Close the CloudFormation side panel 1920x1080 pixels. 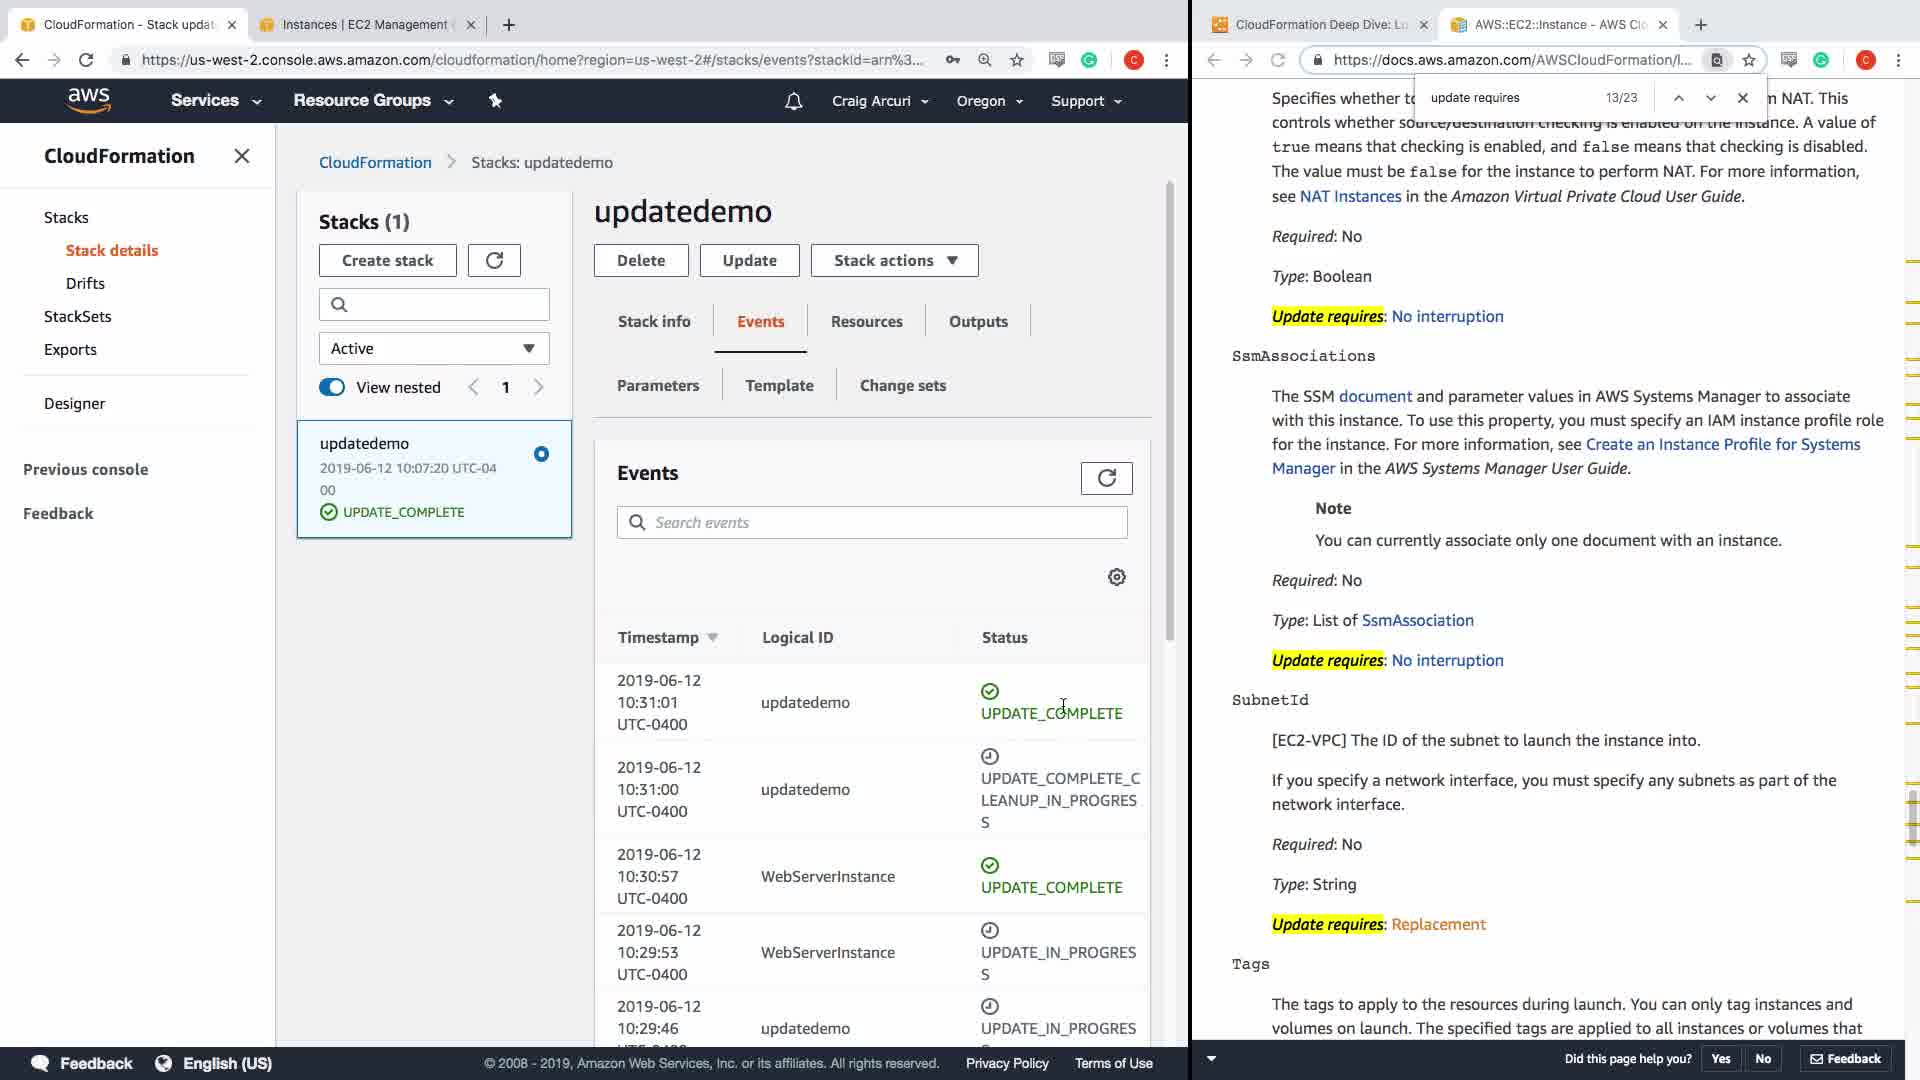pos(241,156)
